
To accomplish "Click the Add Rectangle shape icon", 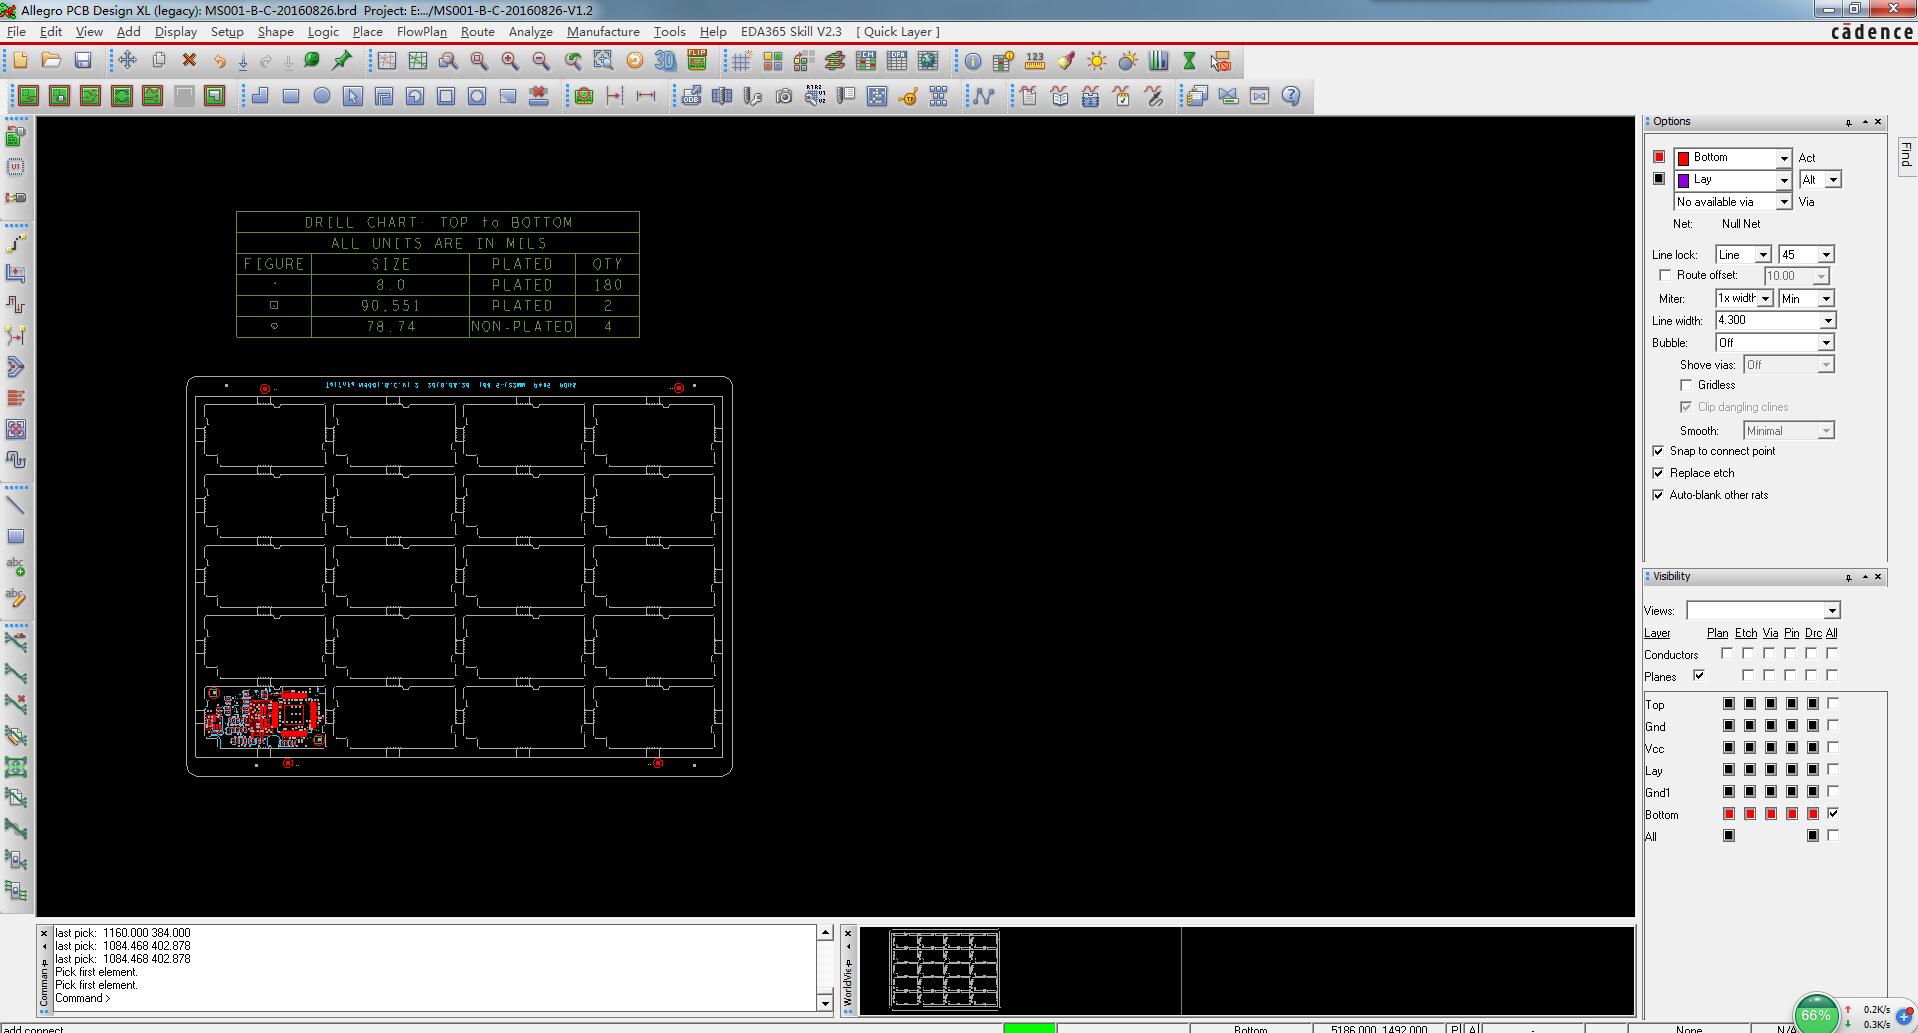I will point(291,96).
